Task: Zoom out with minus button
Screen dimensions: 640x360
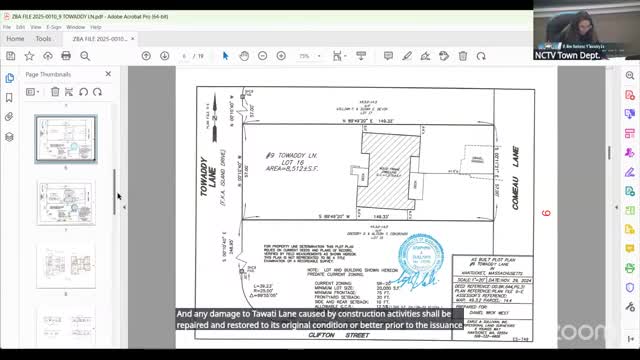Action: [x=262, y=56]
